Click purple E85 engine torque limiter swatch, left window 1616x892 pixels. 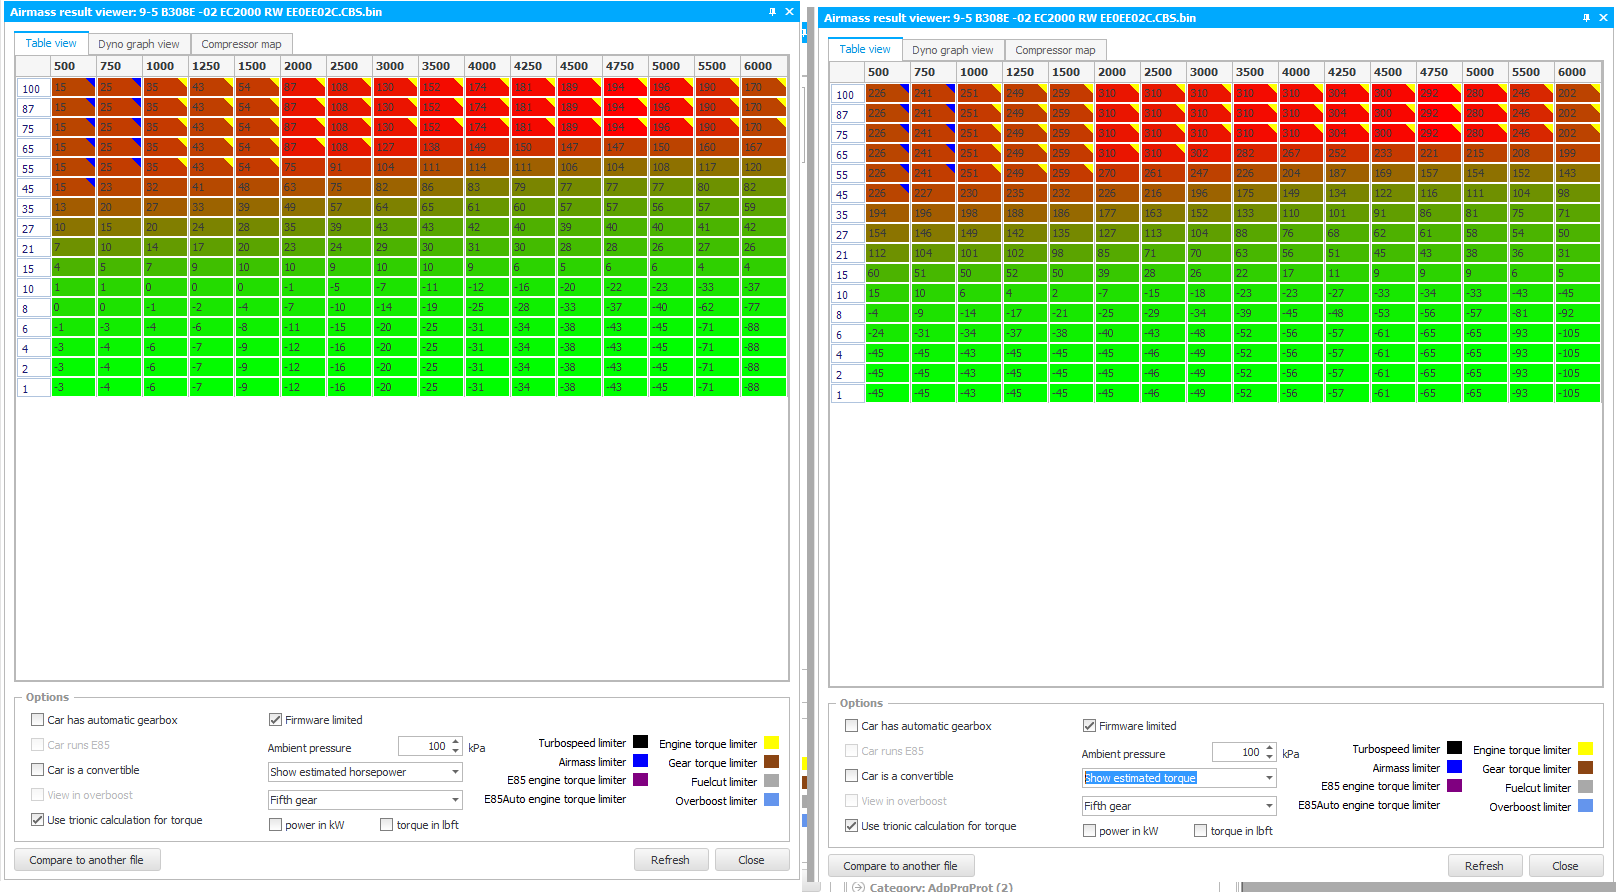point(640,779)
